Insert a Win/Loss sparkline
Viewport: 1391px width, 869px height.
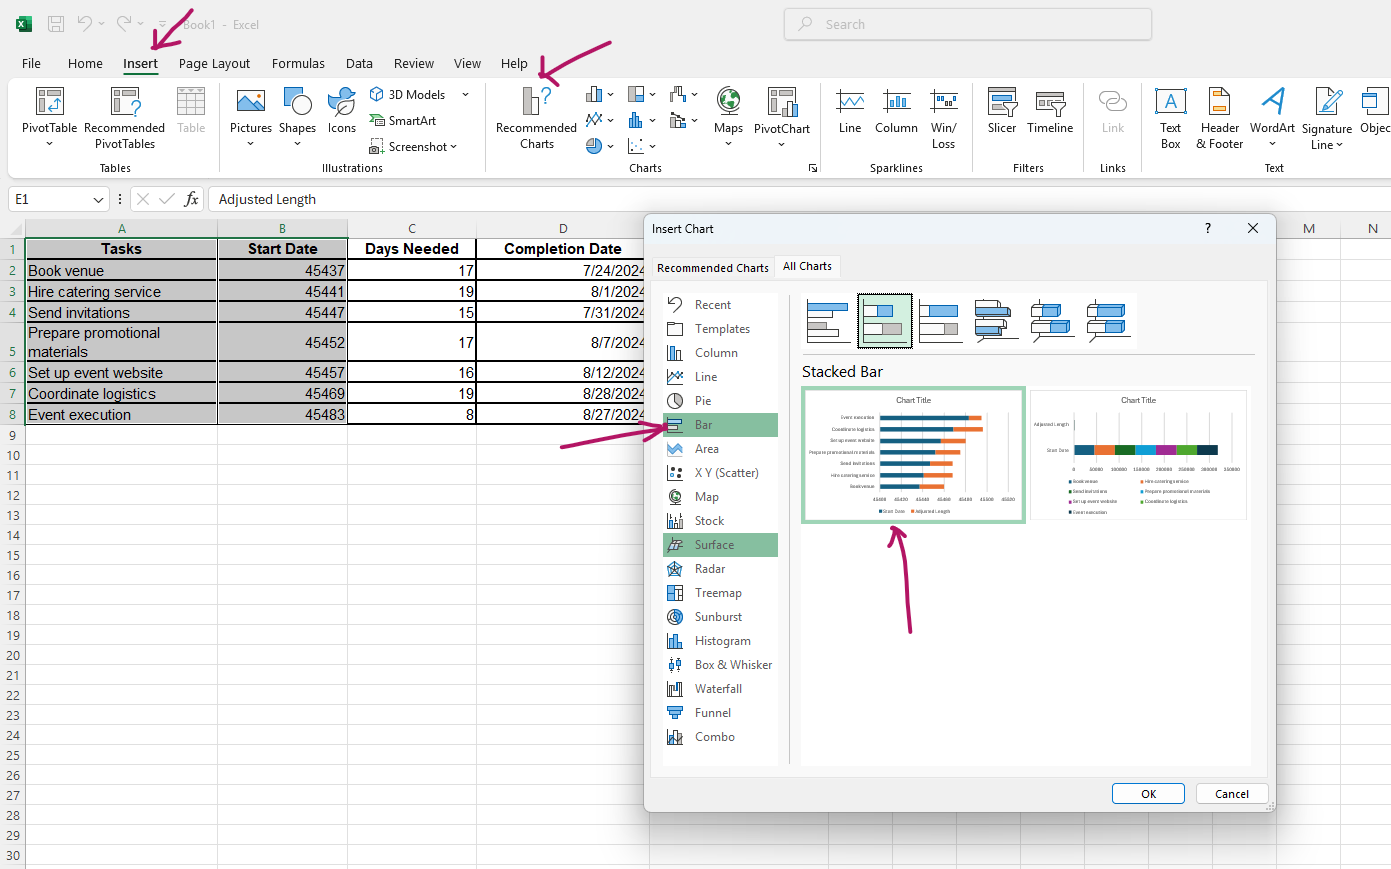pos(943,117)
